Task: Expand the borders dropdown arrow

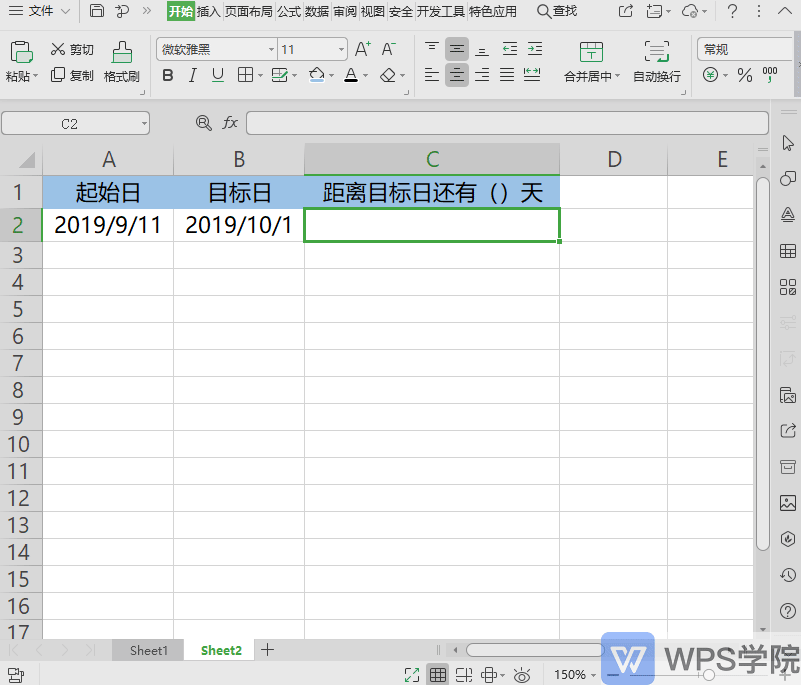Action: (260, 76)
